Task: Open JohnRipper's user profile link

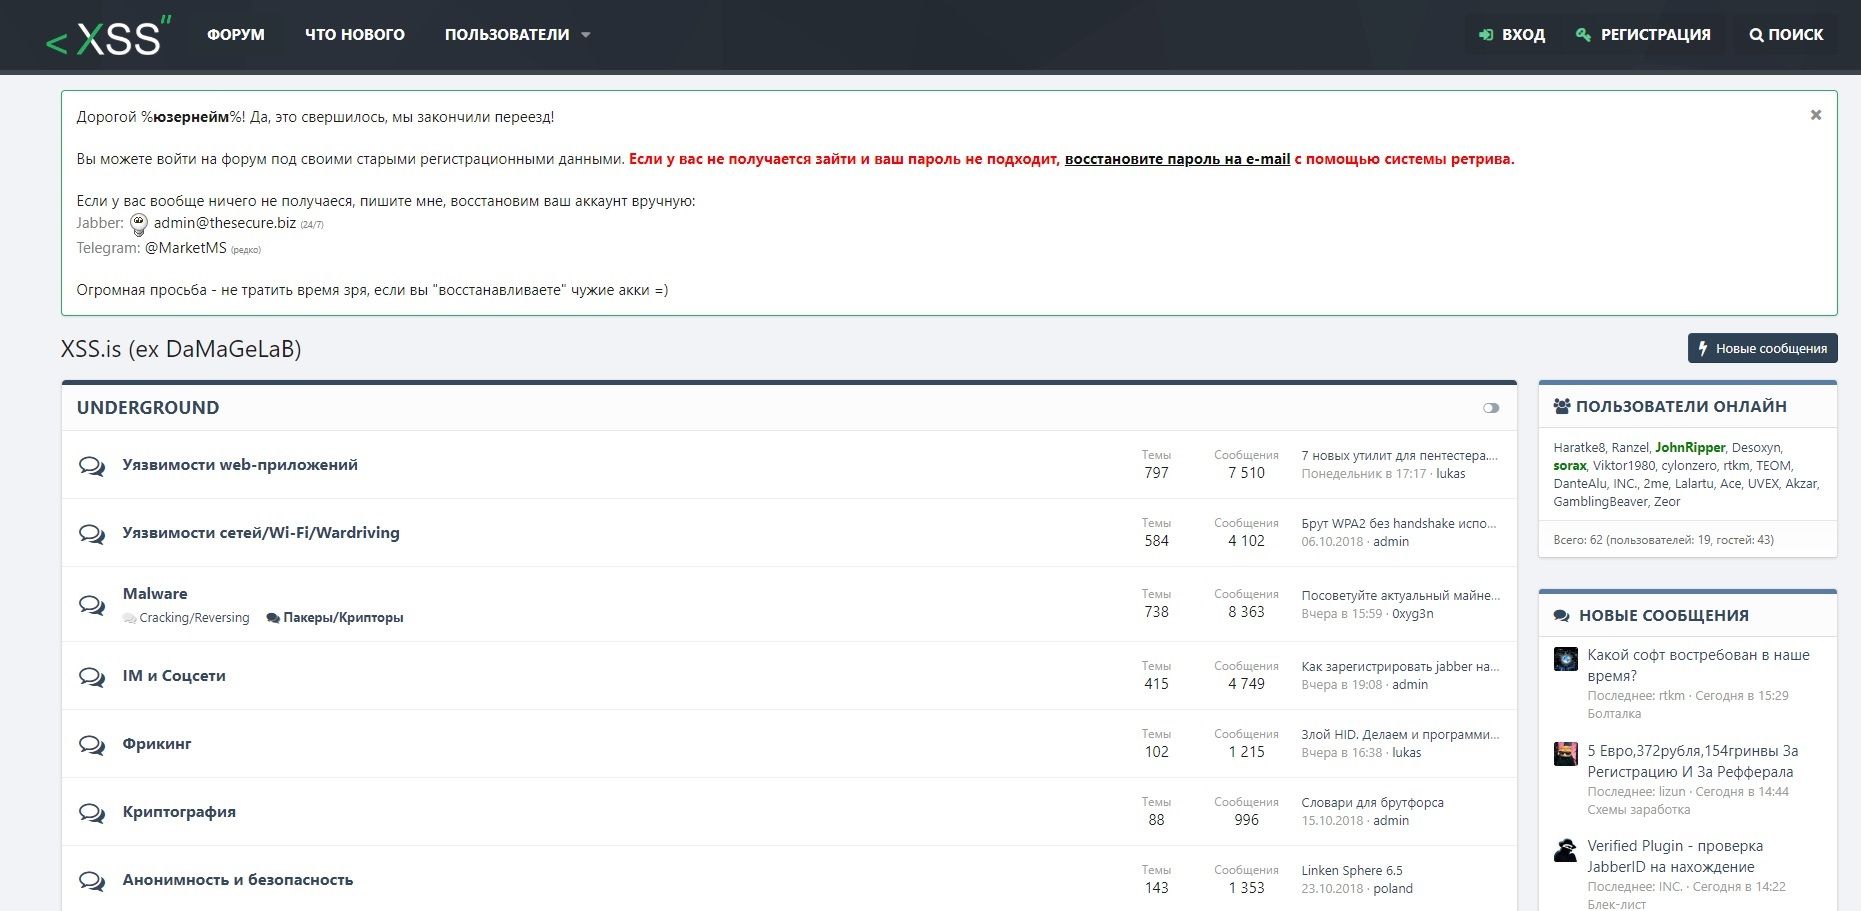Action: (1690, 448)
